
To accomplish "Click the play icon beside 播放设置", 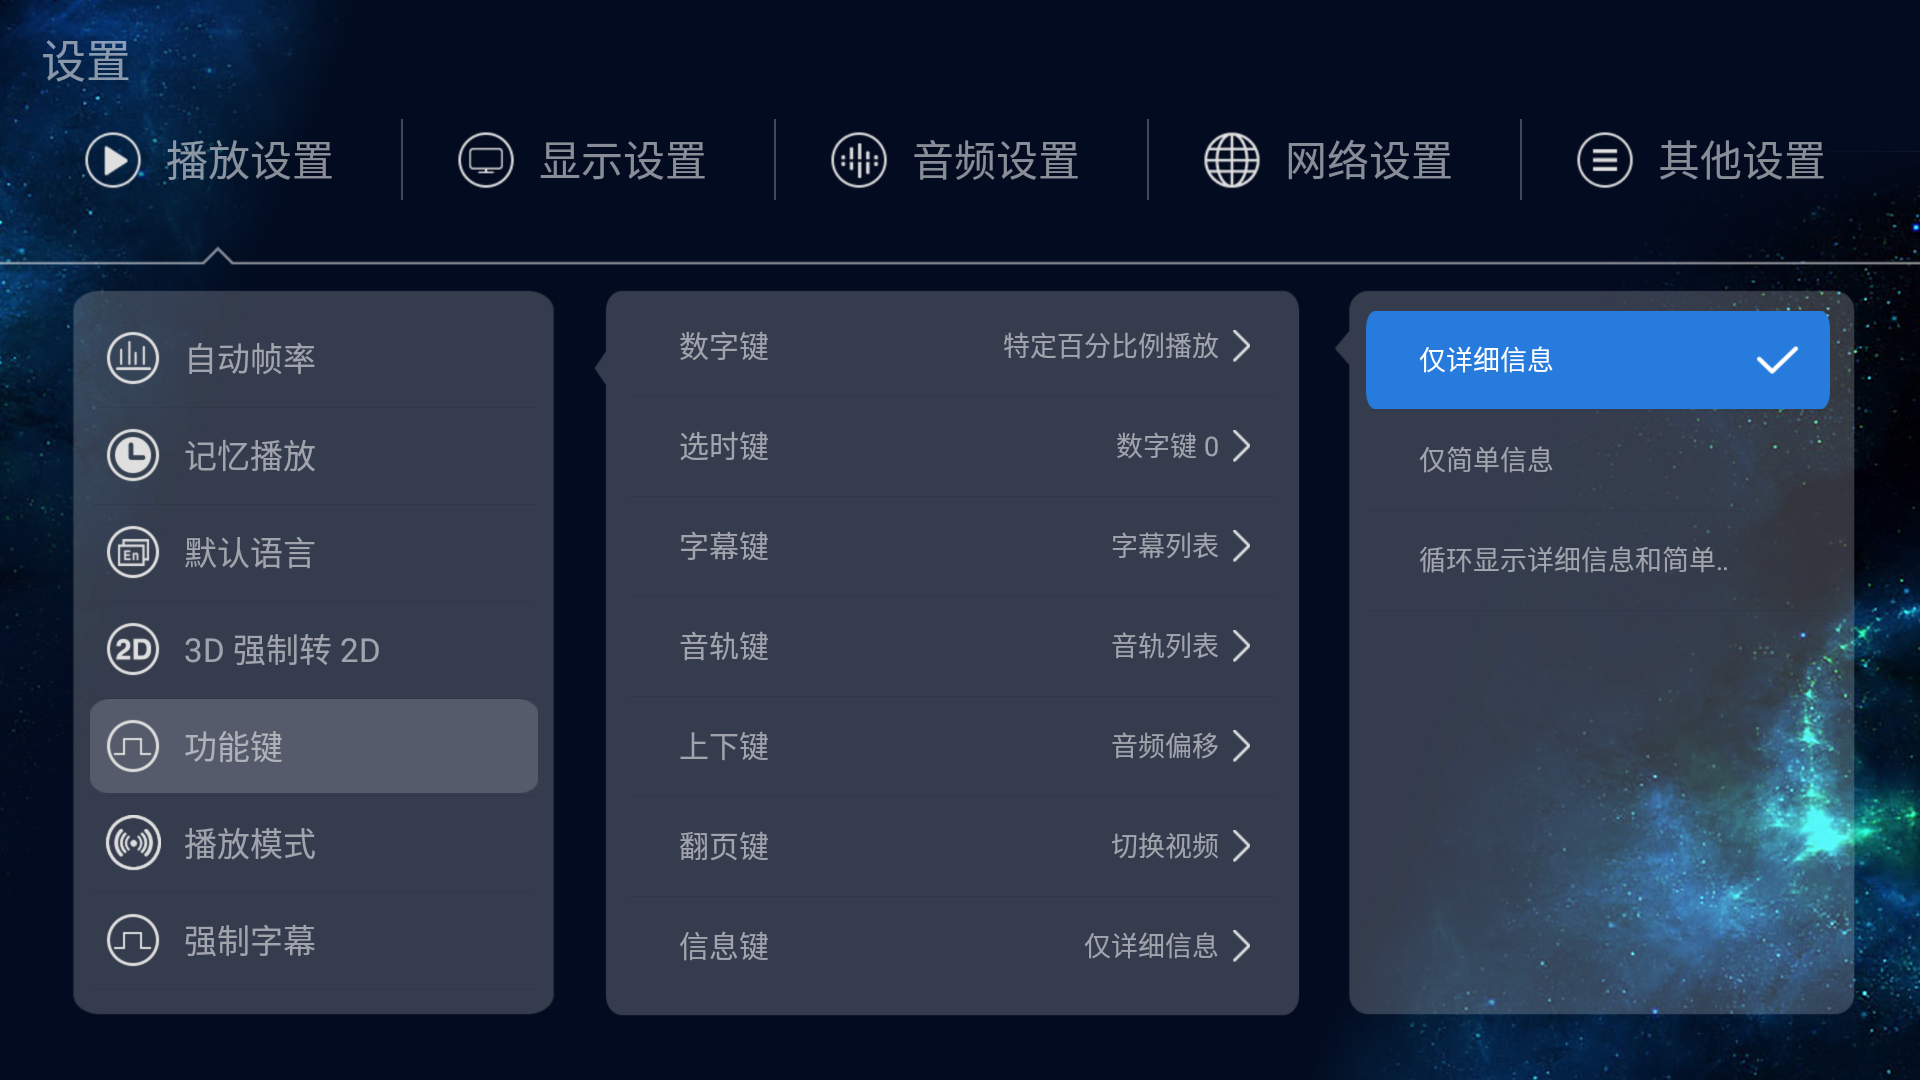I will click(x=113, y=160).
